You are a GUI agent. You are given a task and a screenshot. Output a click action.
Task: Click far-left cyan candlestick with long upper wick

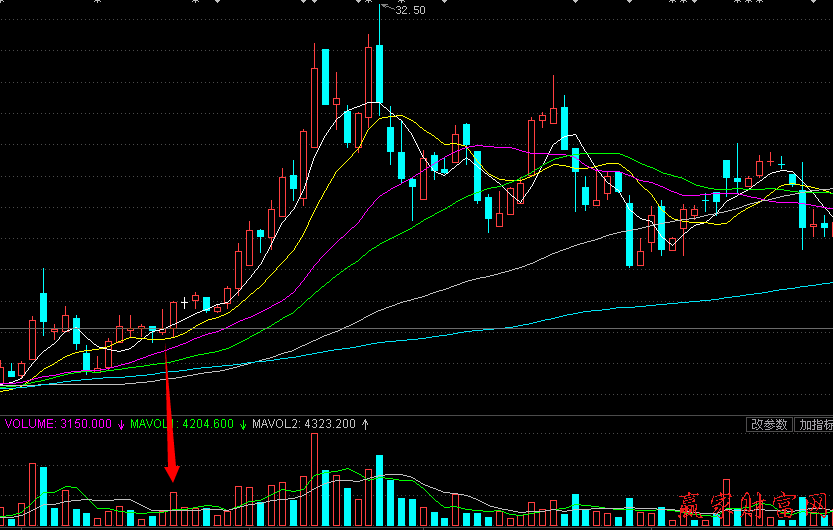(43, 306)
